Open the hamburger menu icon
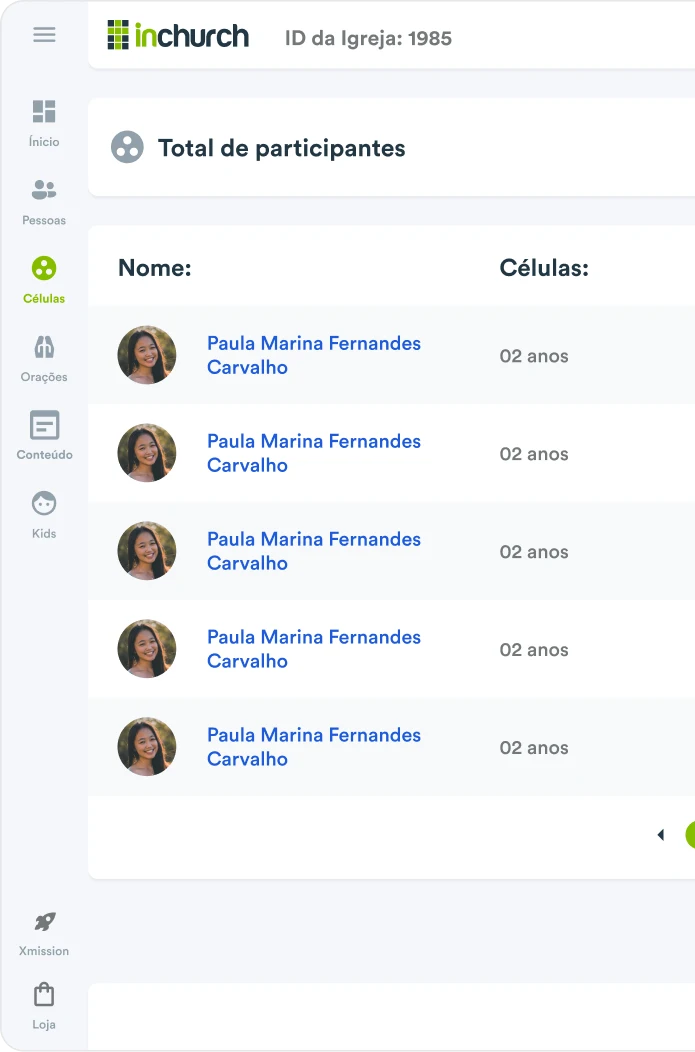Viewport: 695px width, 1052px height. [x=44, y=34]
